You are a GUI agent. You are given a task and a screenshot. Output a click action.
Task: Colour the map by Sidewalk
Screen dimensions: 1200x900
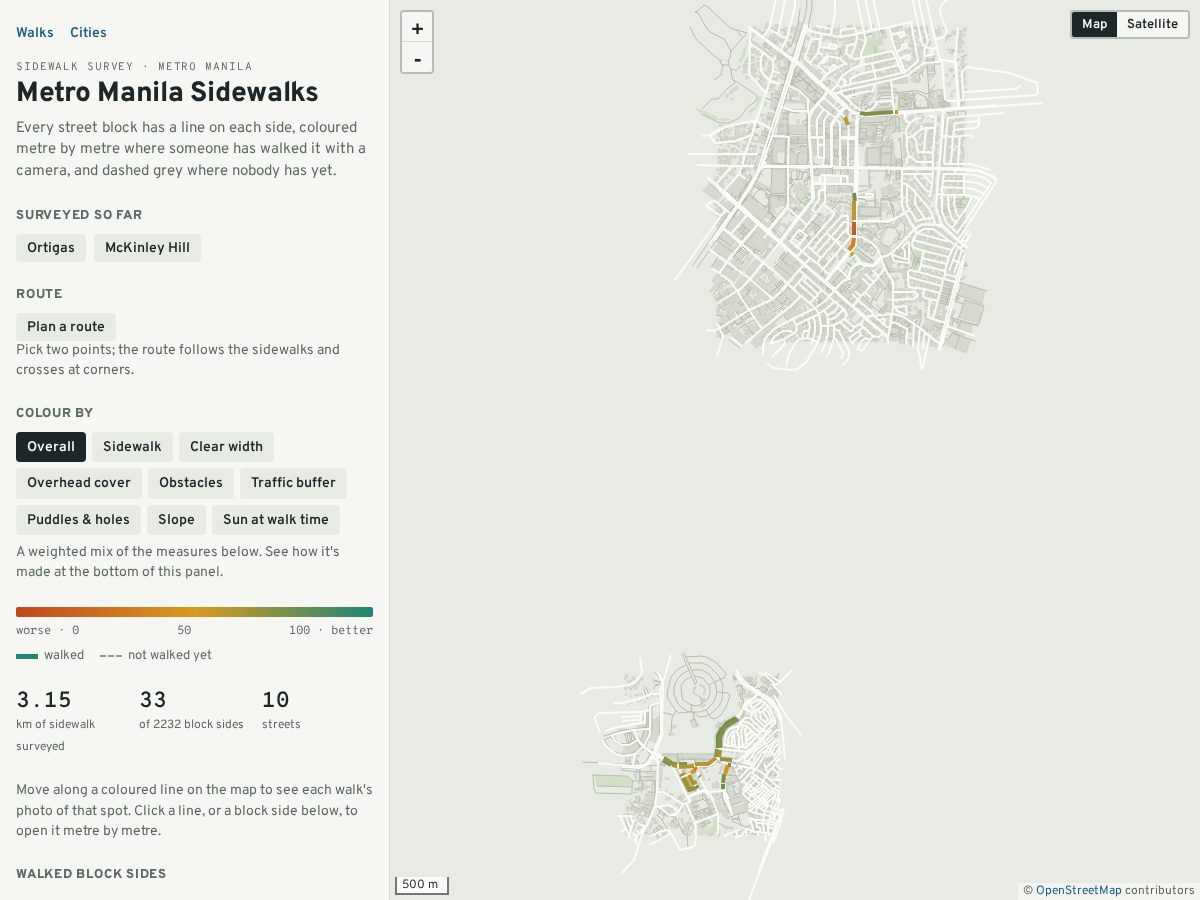132,447
